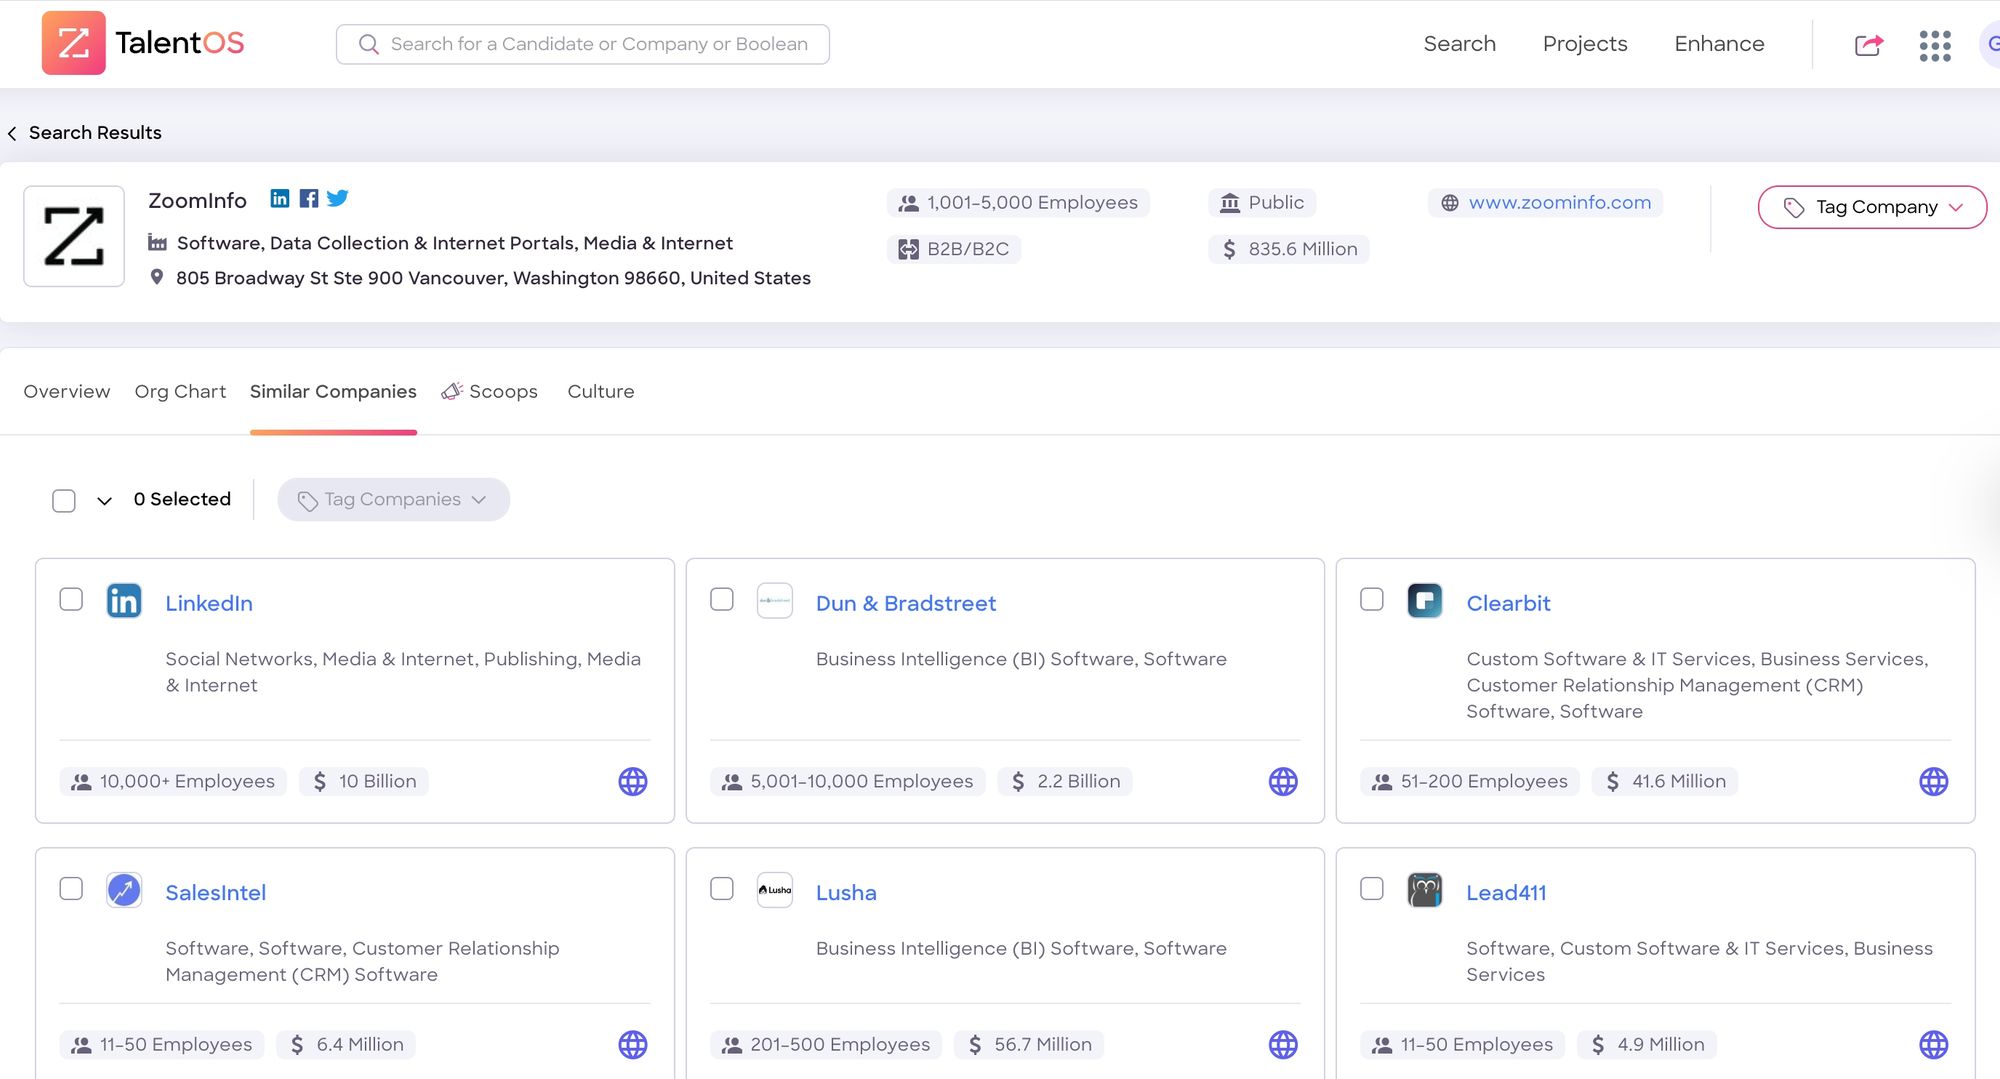Tick the Dun & Bradstreet checkbox
Screen dimensions: 2000x1079
[x=722, y=599]
